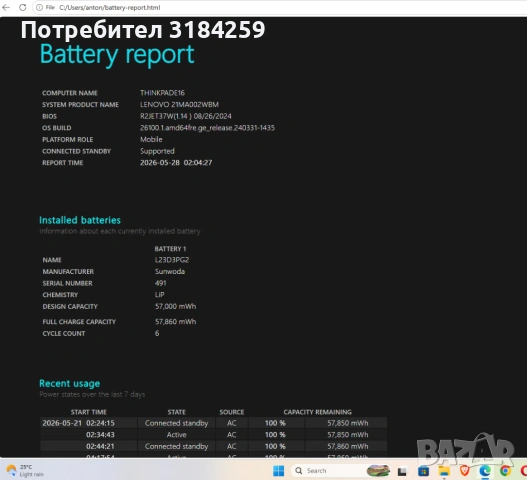Click the COMPUTER NAME label
527x480 pixels.
point(70,93)
